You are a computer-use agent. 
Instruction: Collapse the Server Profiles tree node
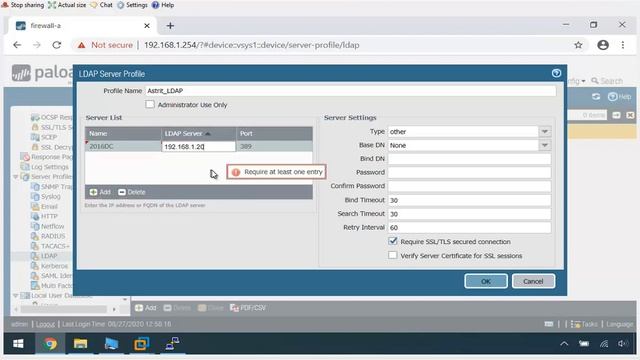tap(15, 177)
